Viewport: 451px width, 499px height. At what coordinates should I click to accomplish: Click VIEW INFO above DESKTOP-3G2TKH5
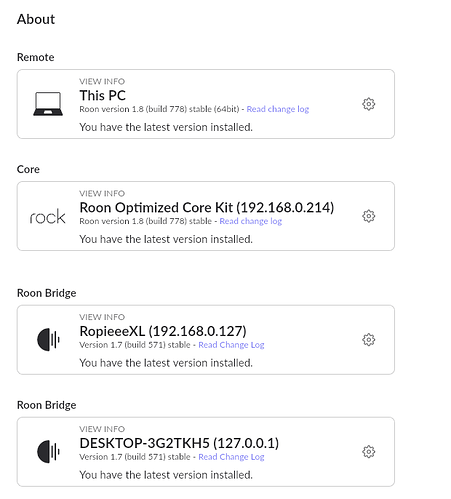click(102, 429)
